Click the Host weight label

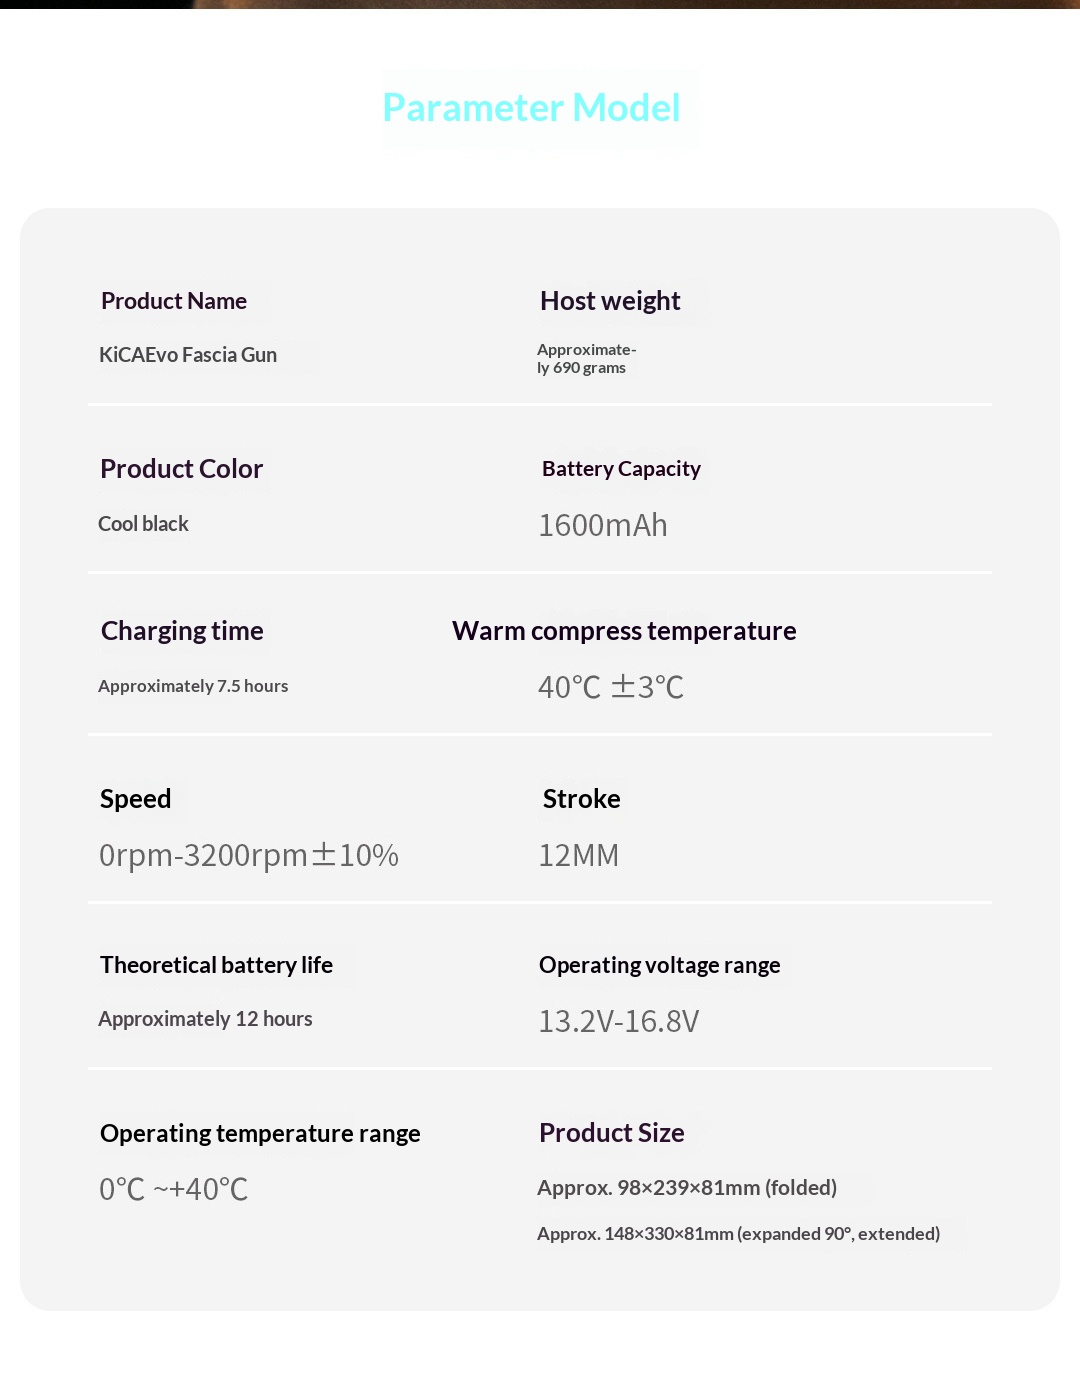[x=610, y=301]
